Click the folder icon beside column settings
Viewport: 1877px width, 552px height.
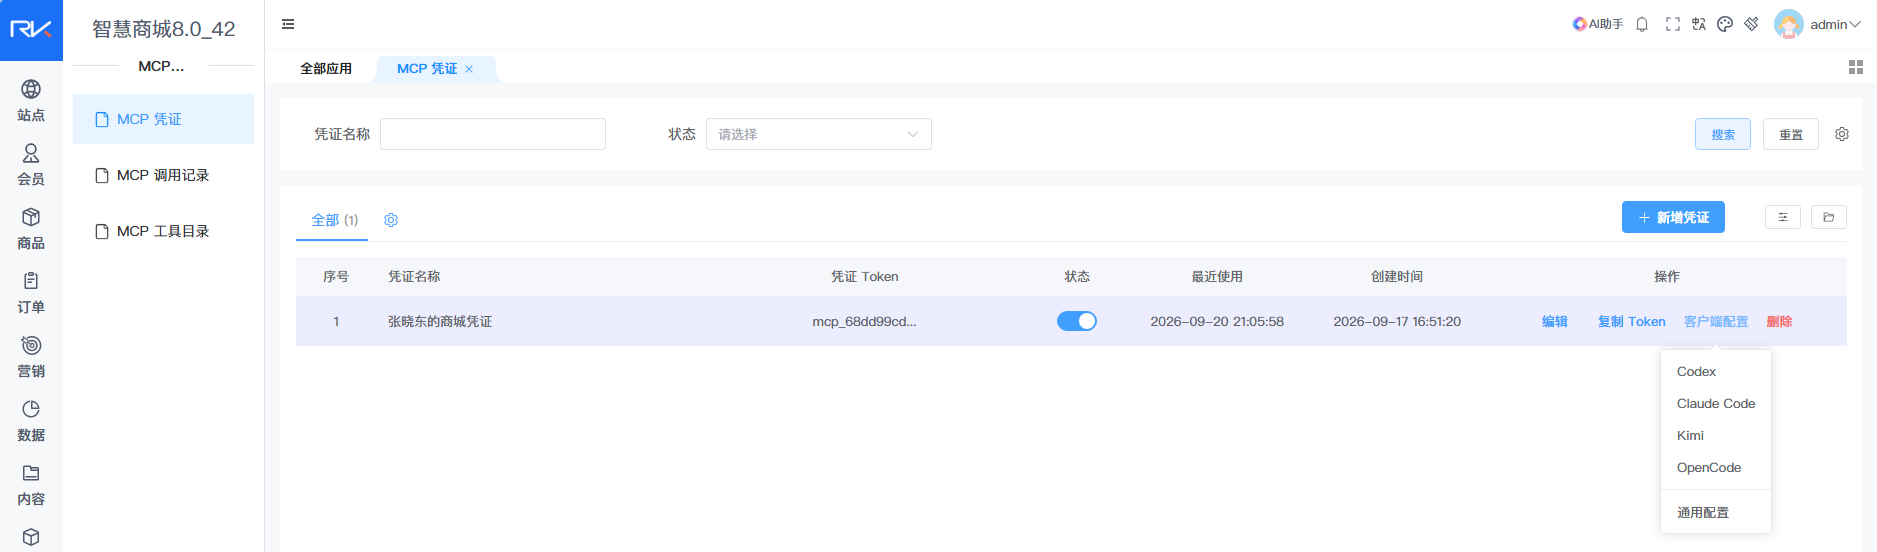pos(1829,217)
